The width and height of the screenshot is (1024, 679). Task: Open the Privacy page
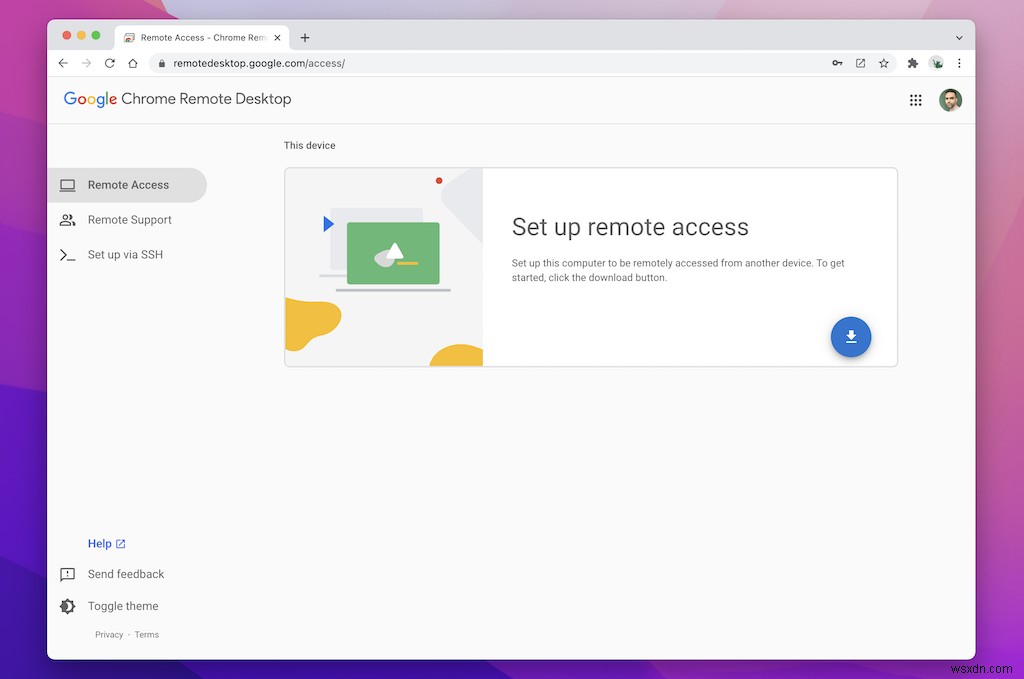pyautogui.click(x=108, y=634)
